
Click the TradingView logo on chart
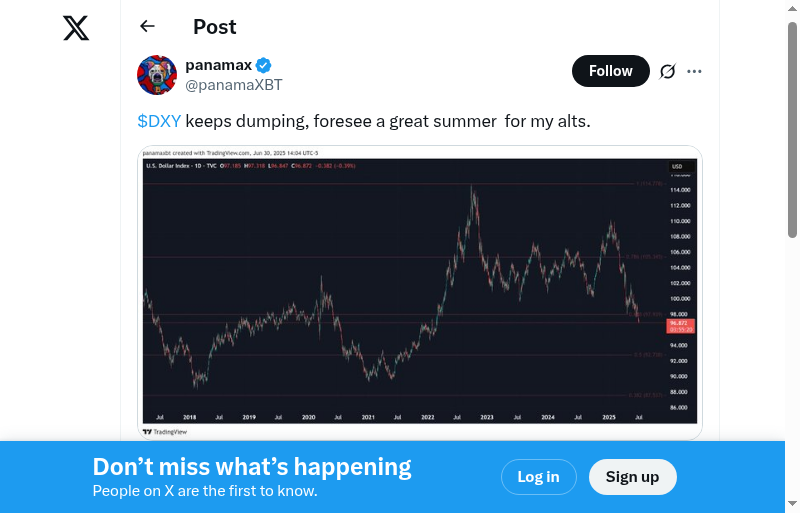[x=165, y=432]
